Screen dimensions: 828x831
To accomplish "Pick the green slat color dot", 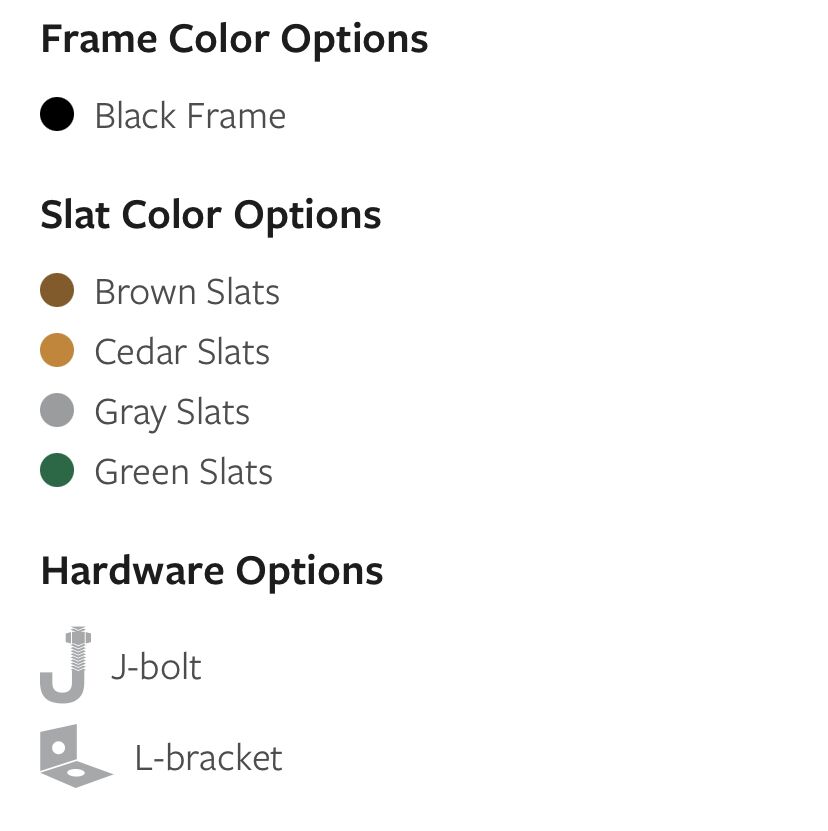I will point(57,471).
